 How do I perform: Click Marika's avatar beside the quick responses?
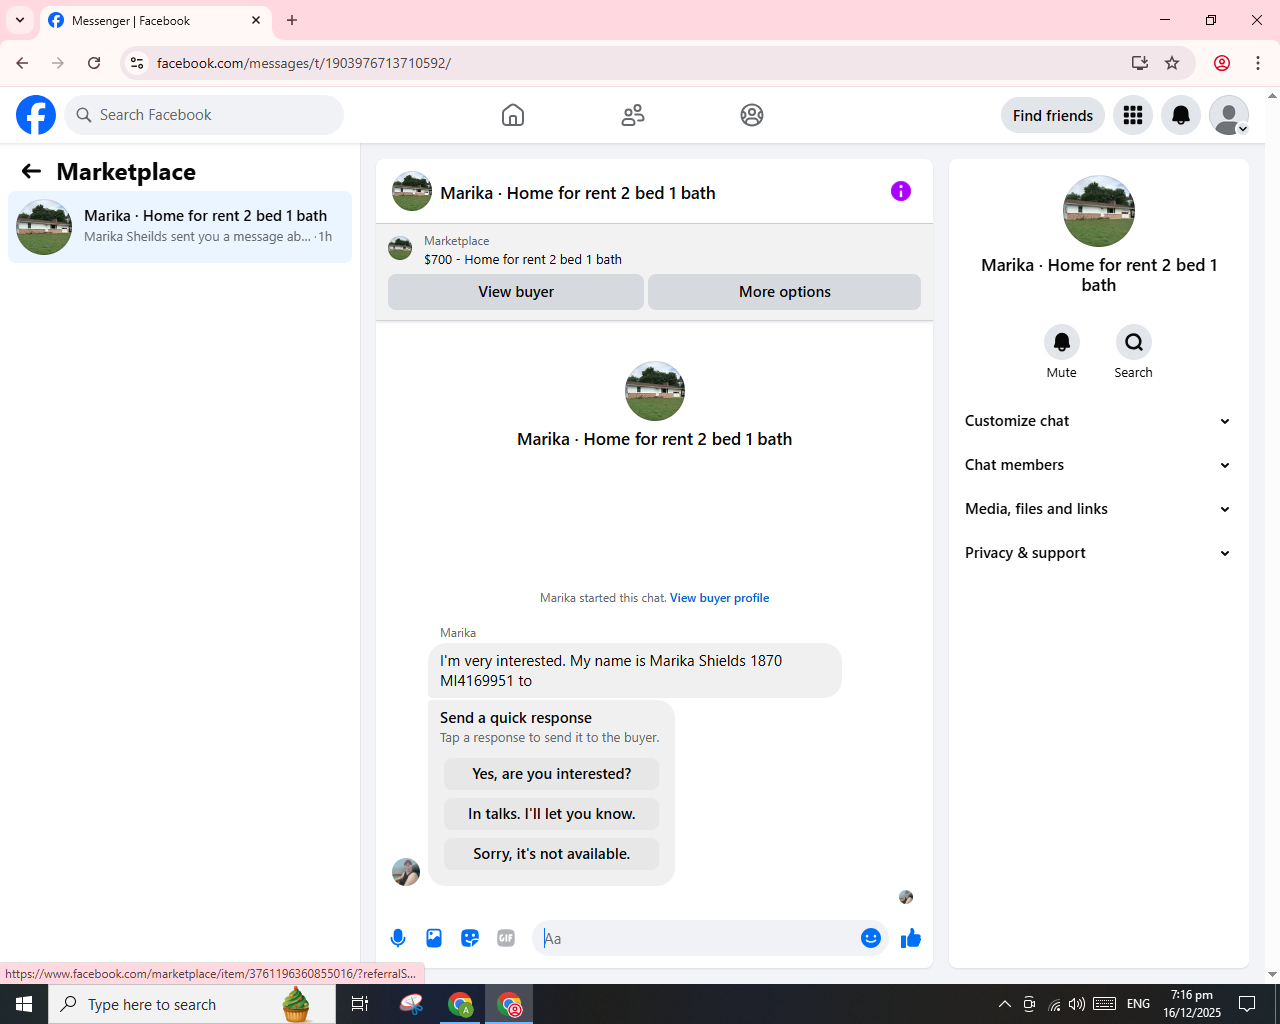tap(406, 872)
